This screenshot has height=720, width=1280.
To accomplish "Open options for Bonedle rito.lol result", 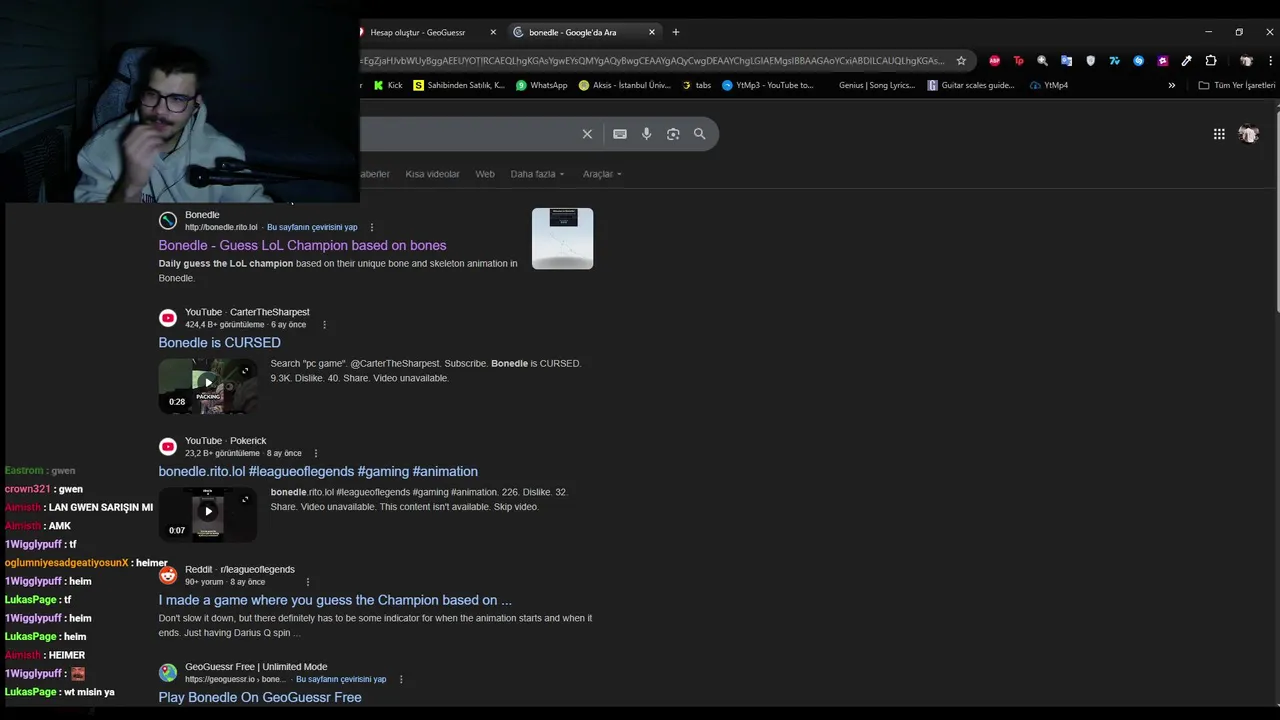I will (372, 227).
